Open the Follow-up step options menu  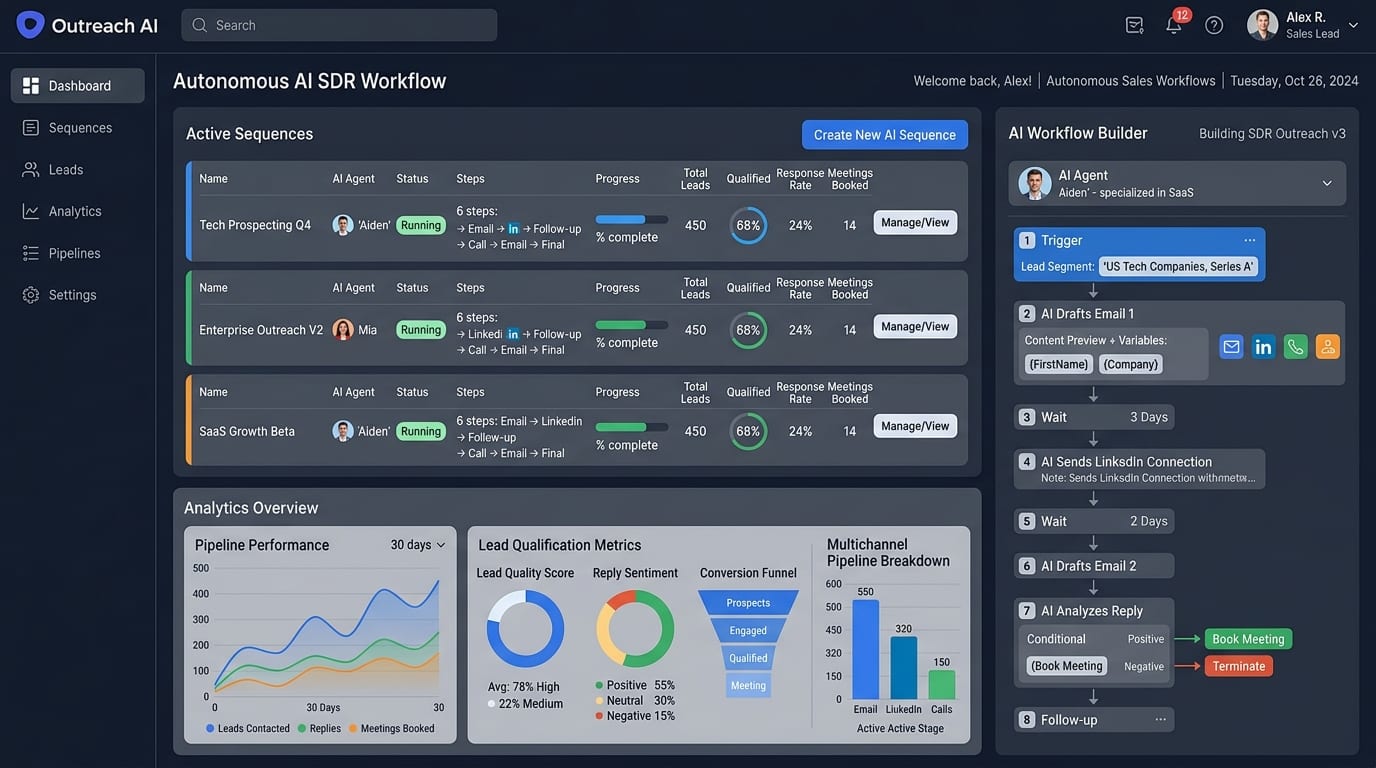pos(1161,720)
